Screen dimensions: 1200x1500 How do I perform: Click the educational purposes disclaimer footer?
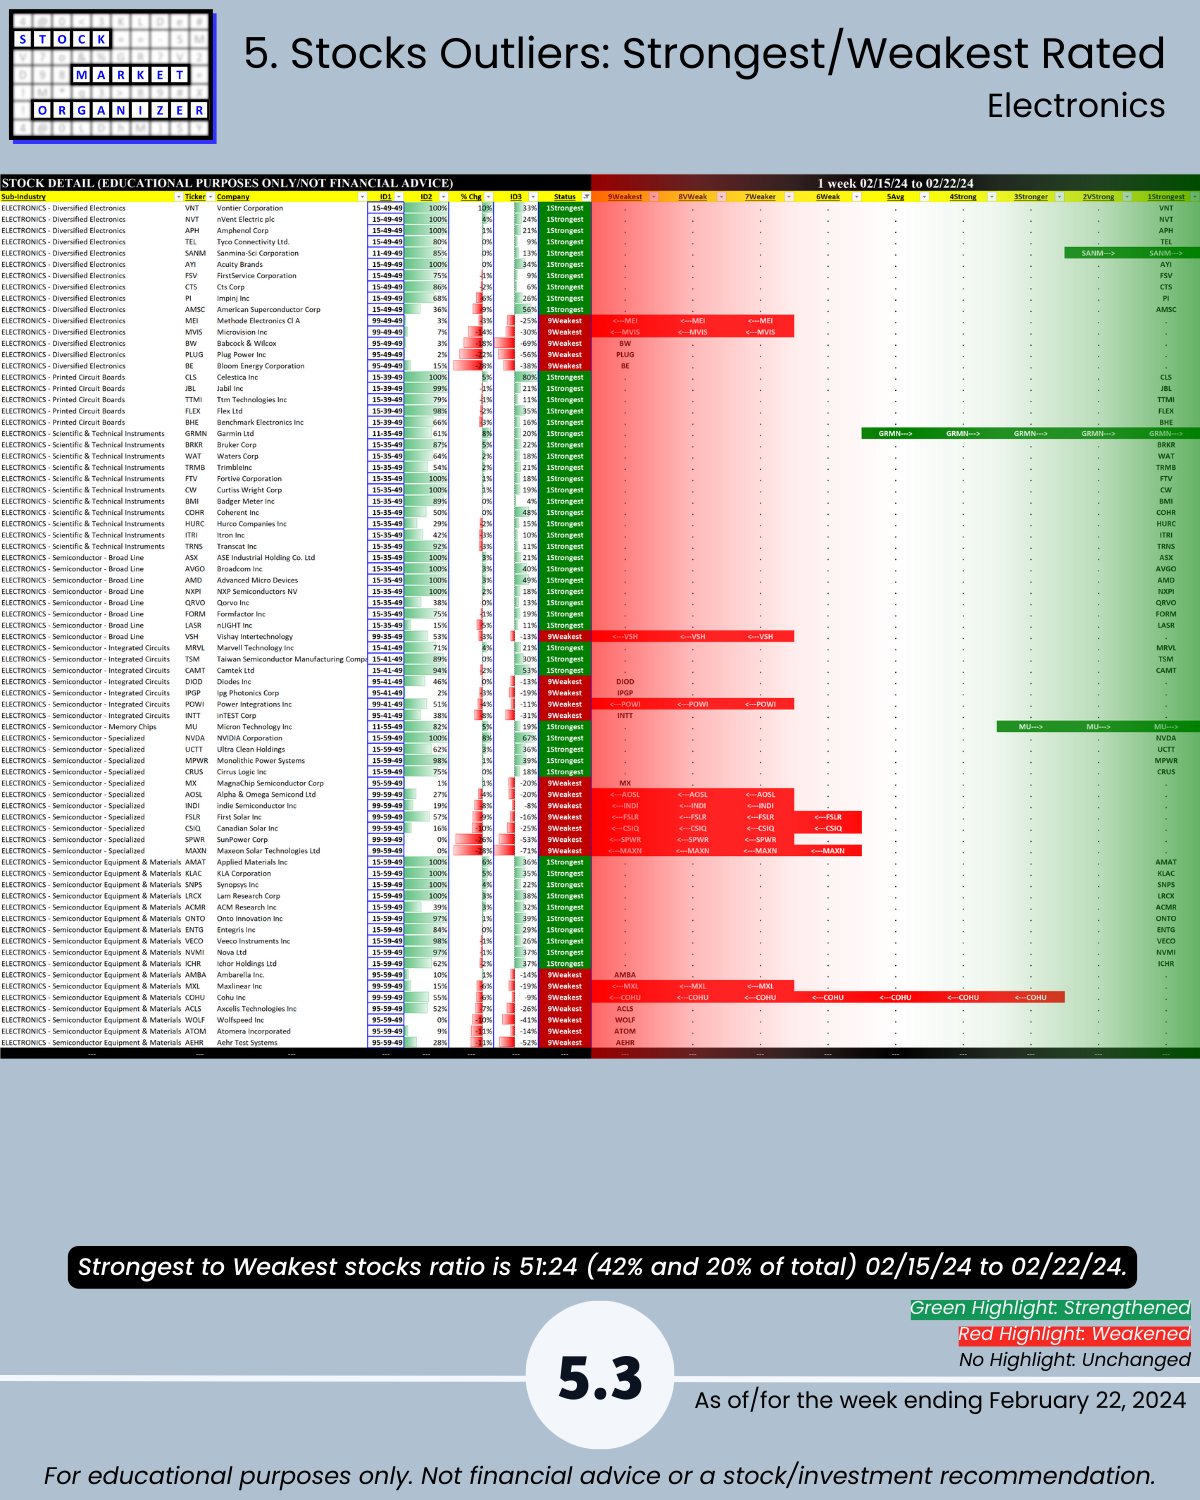(x=600, y=1476)
